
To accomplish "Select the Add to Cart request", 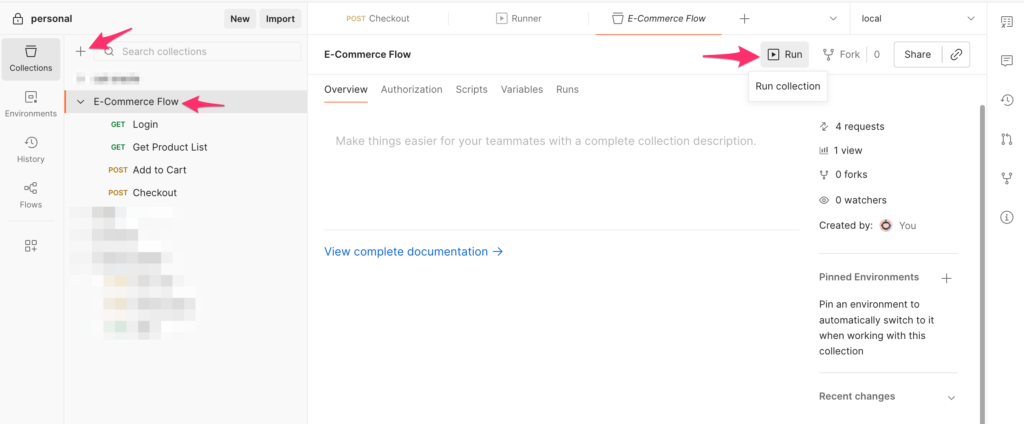I will [x=159, y=170].
